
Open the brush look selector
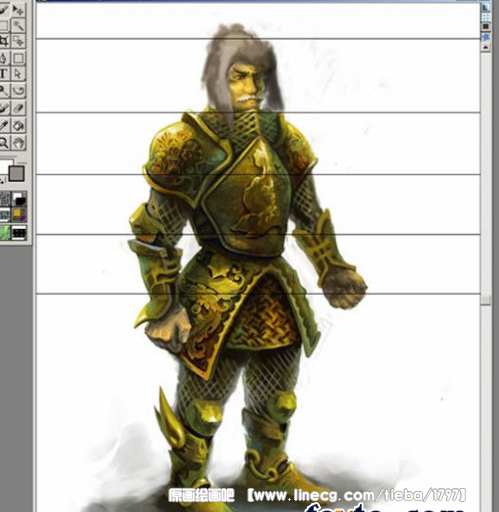coord(19,232)
